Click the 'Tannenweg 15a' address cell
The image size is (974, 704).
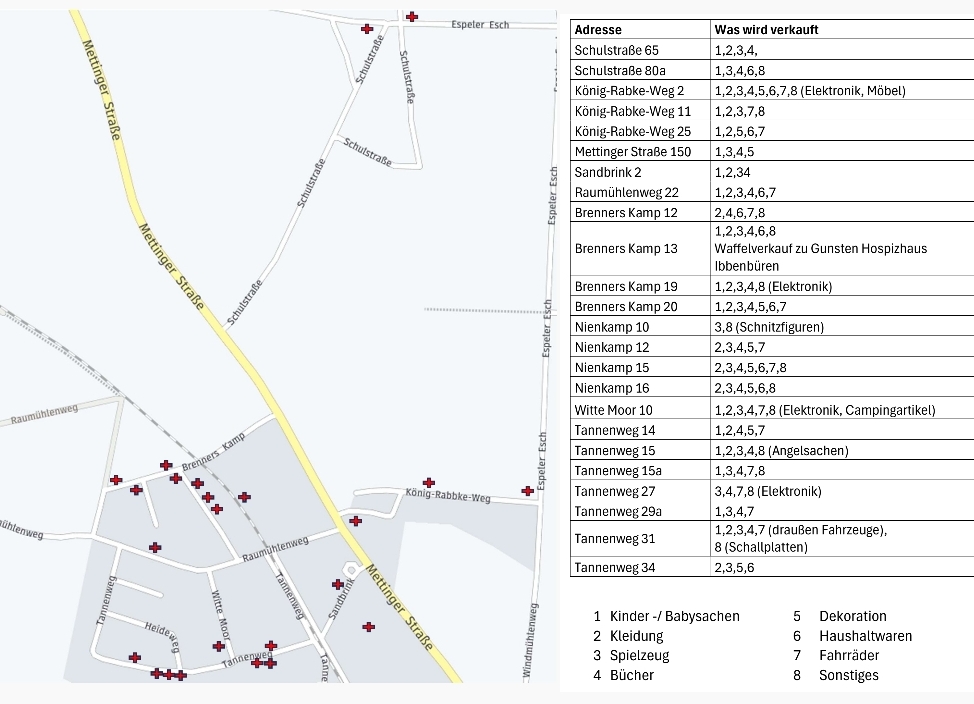640,471
